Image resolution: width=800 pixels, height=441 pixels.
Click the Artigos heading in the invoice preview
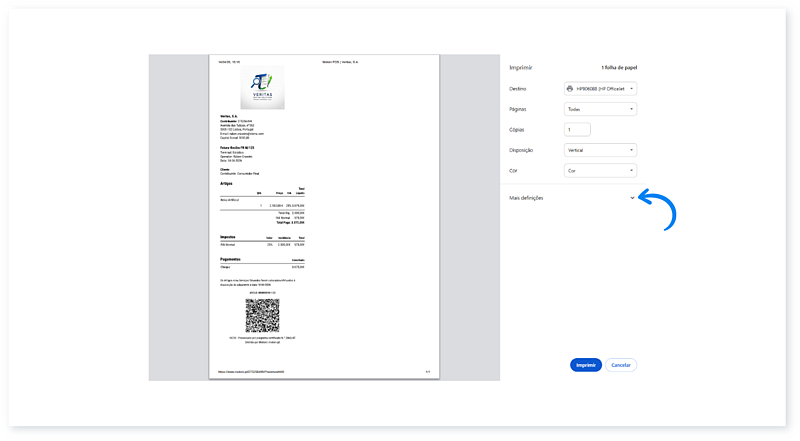[226, 183]
